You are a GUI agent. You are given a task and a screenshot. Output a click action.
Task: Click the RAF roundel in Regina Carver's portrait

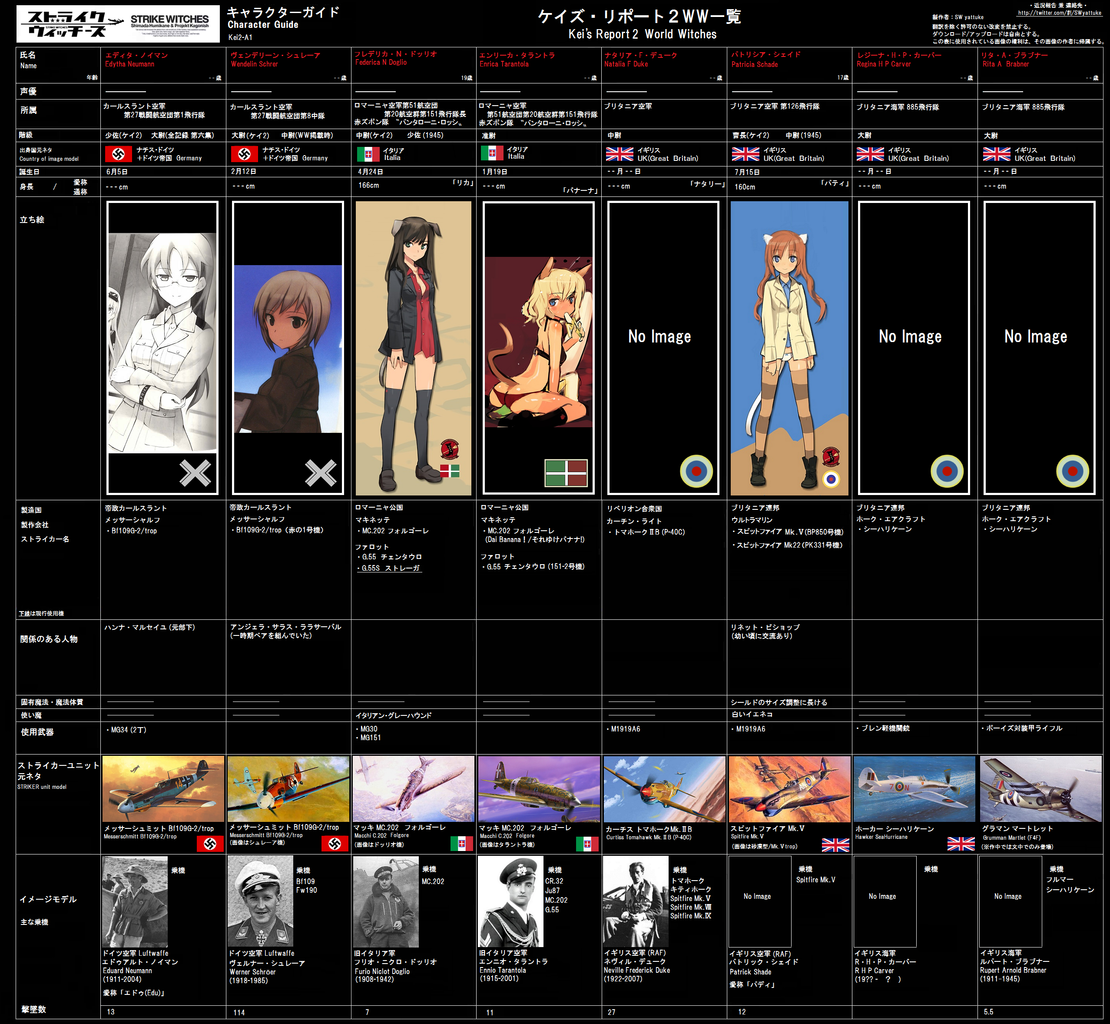point(947,471)
